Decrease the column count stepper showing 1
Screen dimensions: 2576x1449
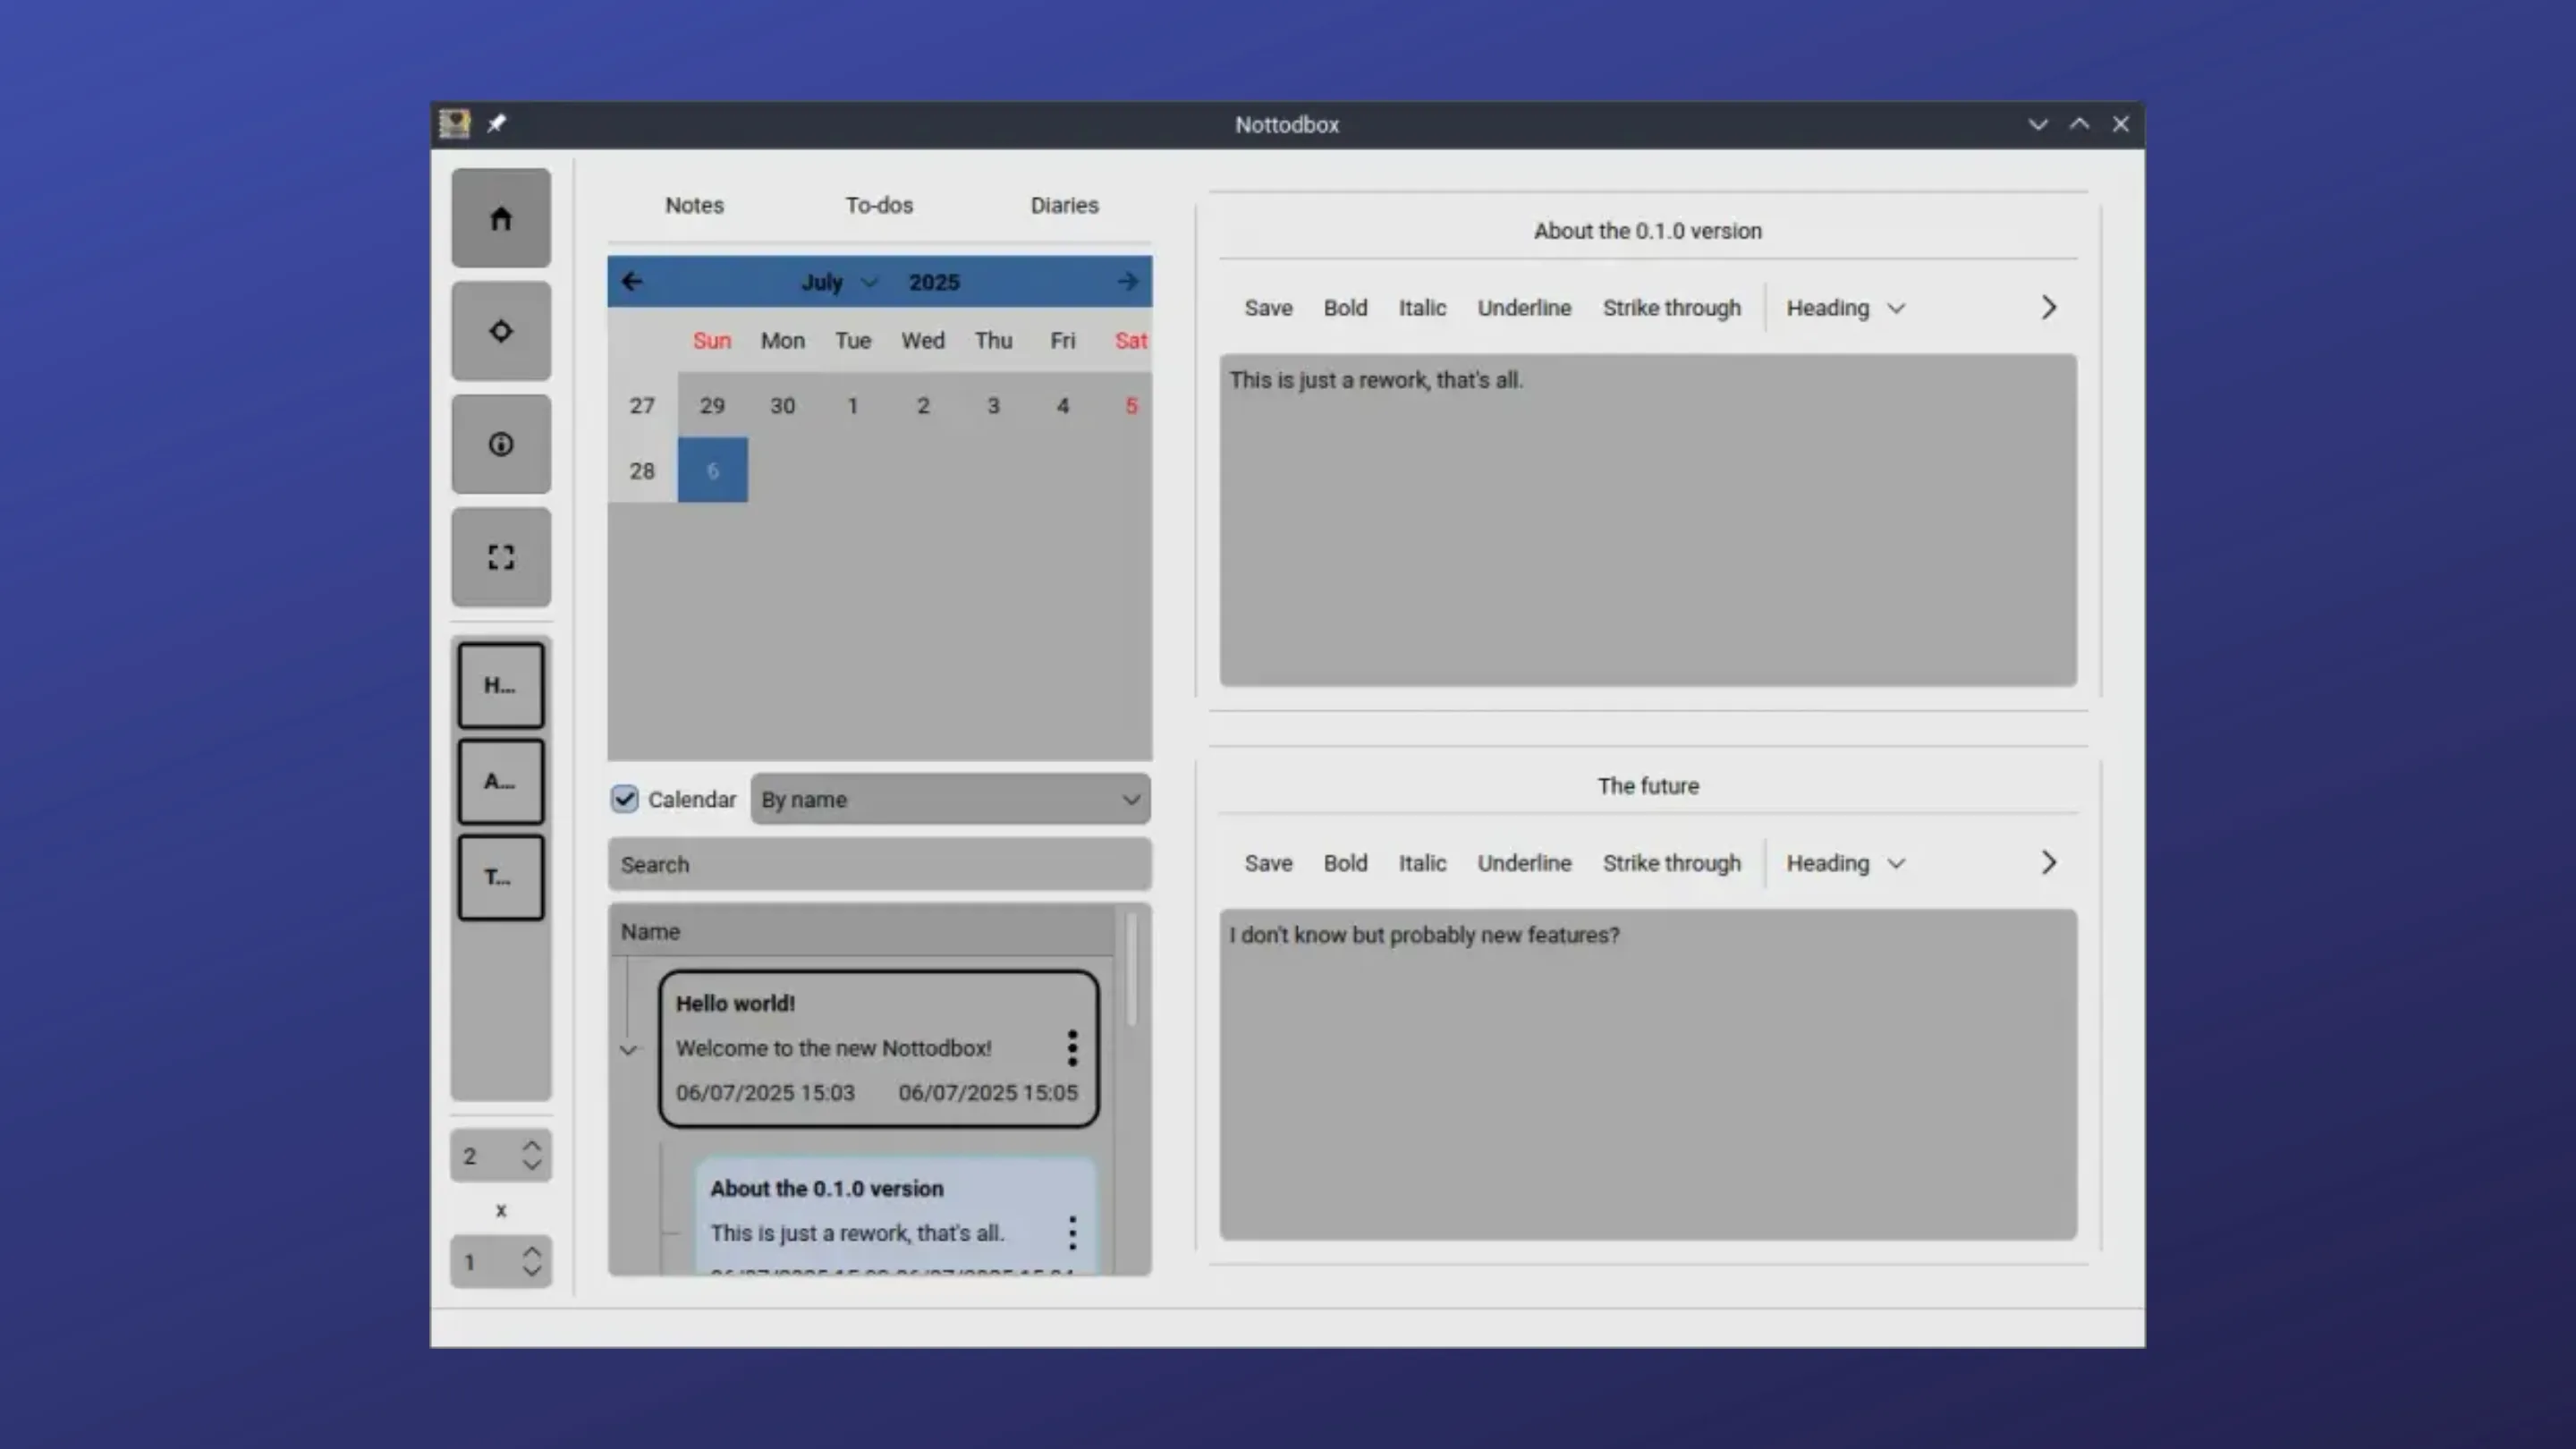(x=532, y=1272)
